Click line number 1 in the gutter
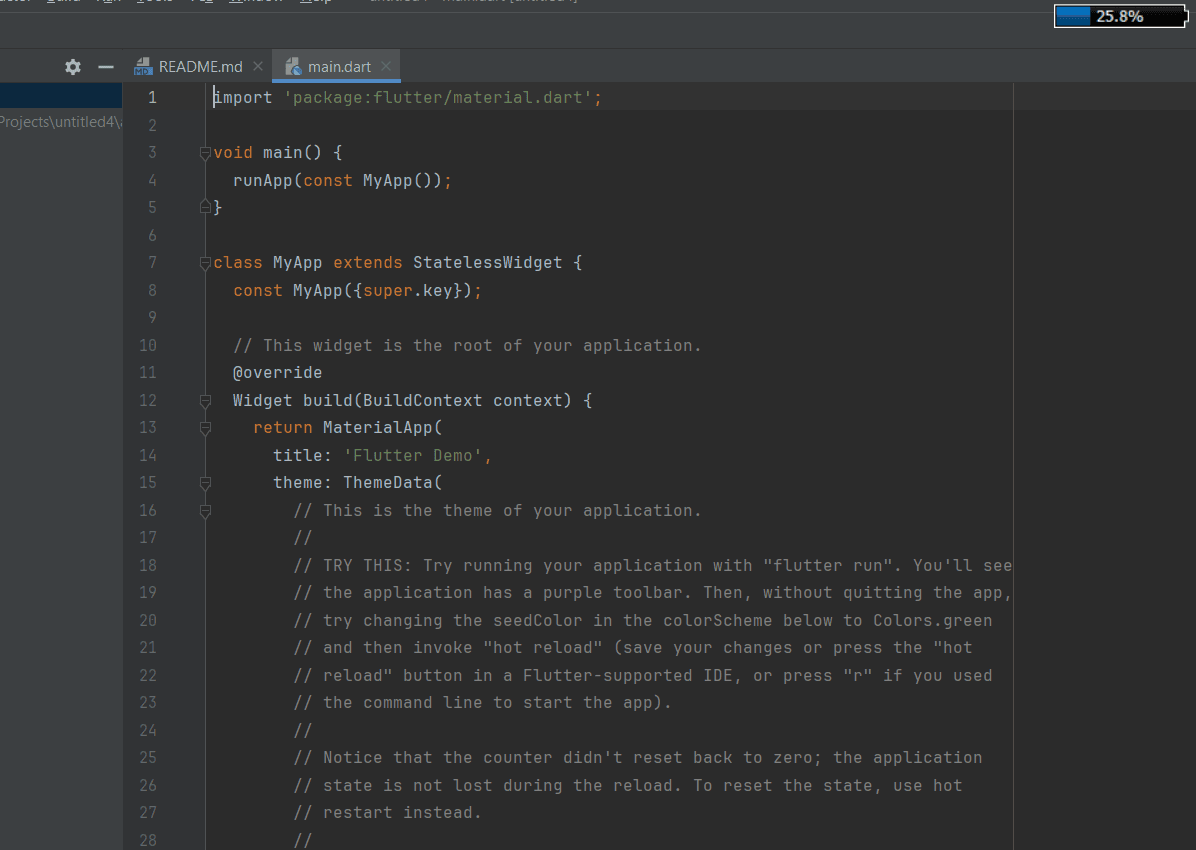Image resolution: width=1196 pixels, height=850 pixels. tap(152, 98)
